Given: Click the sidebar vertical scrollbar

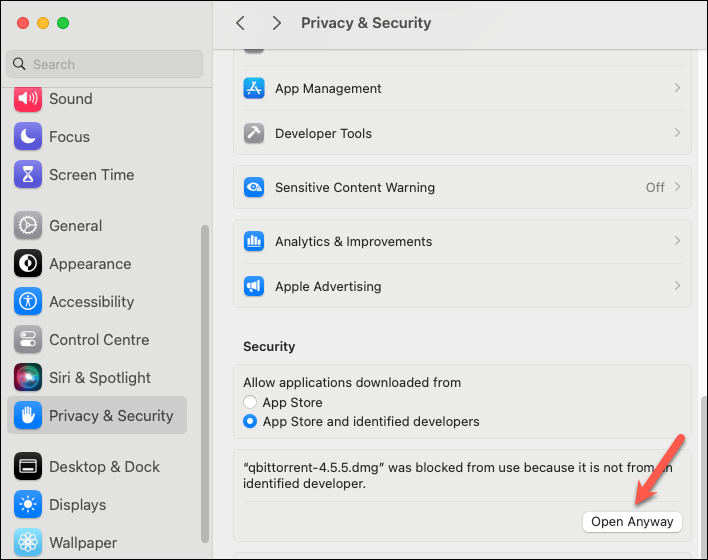Looking at the screenshot, I should click(205, 384).
